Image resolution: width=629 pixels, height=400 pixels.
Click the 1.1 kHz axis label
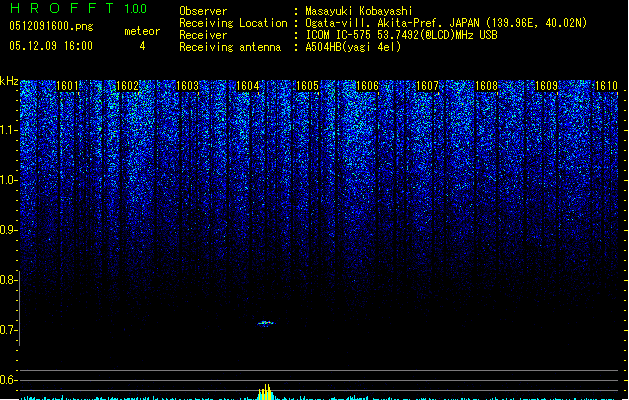click(8, 130)
